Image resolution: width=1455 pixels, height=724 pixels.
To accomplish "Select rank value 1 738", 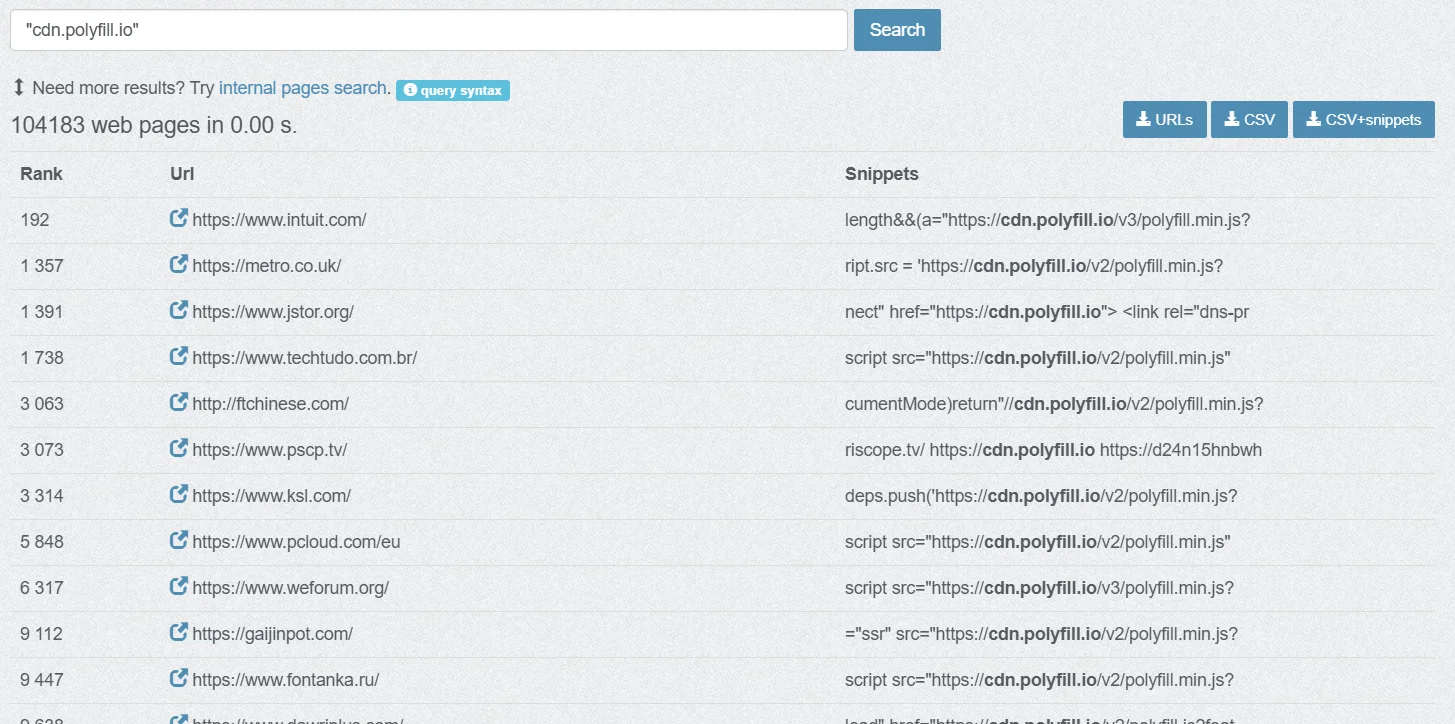I will [x=41, y=358].
